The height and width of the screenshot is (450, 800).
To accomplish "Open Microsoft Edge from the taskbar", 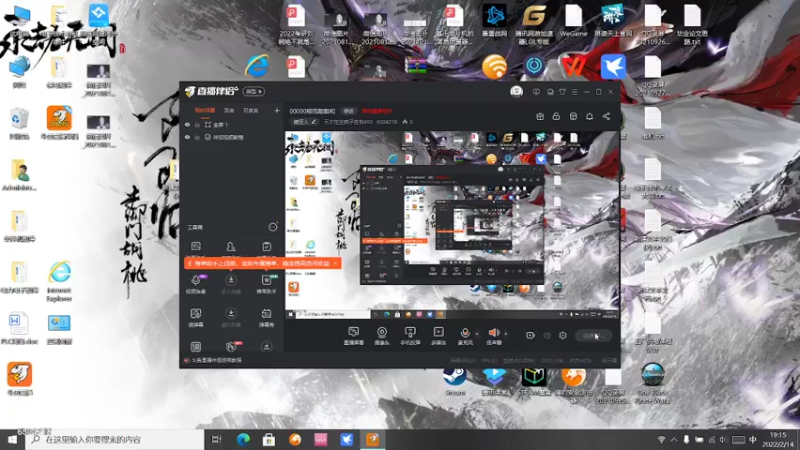I will click(243, 439).
